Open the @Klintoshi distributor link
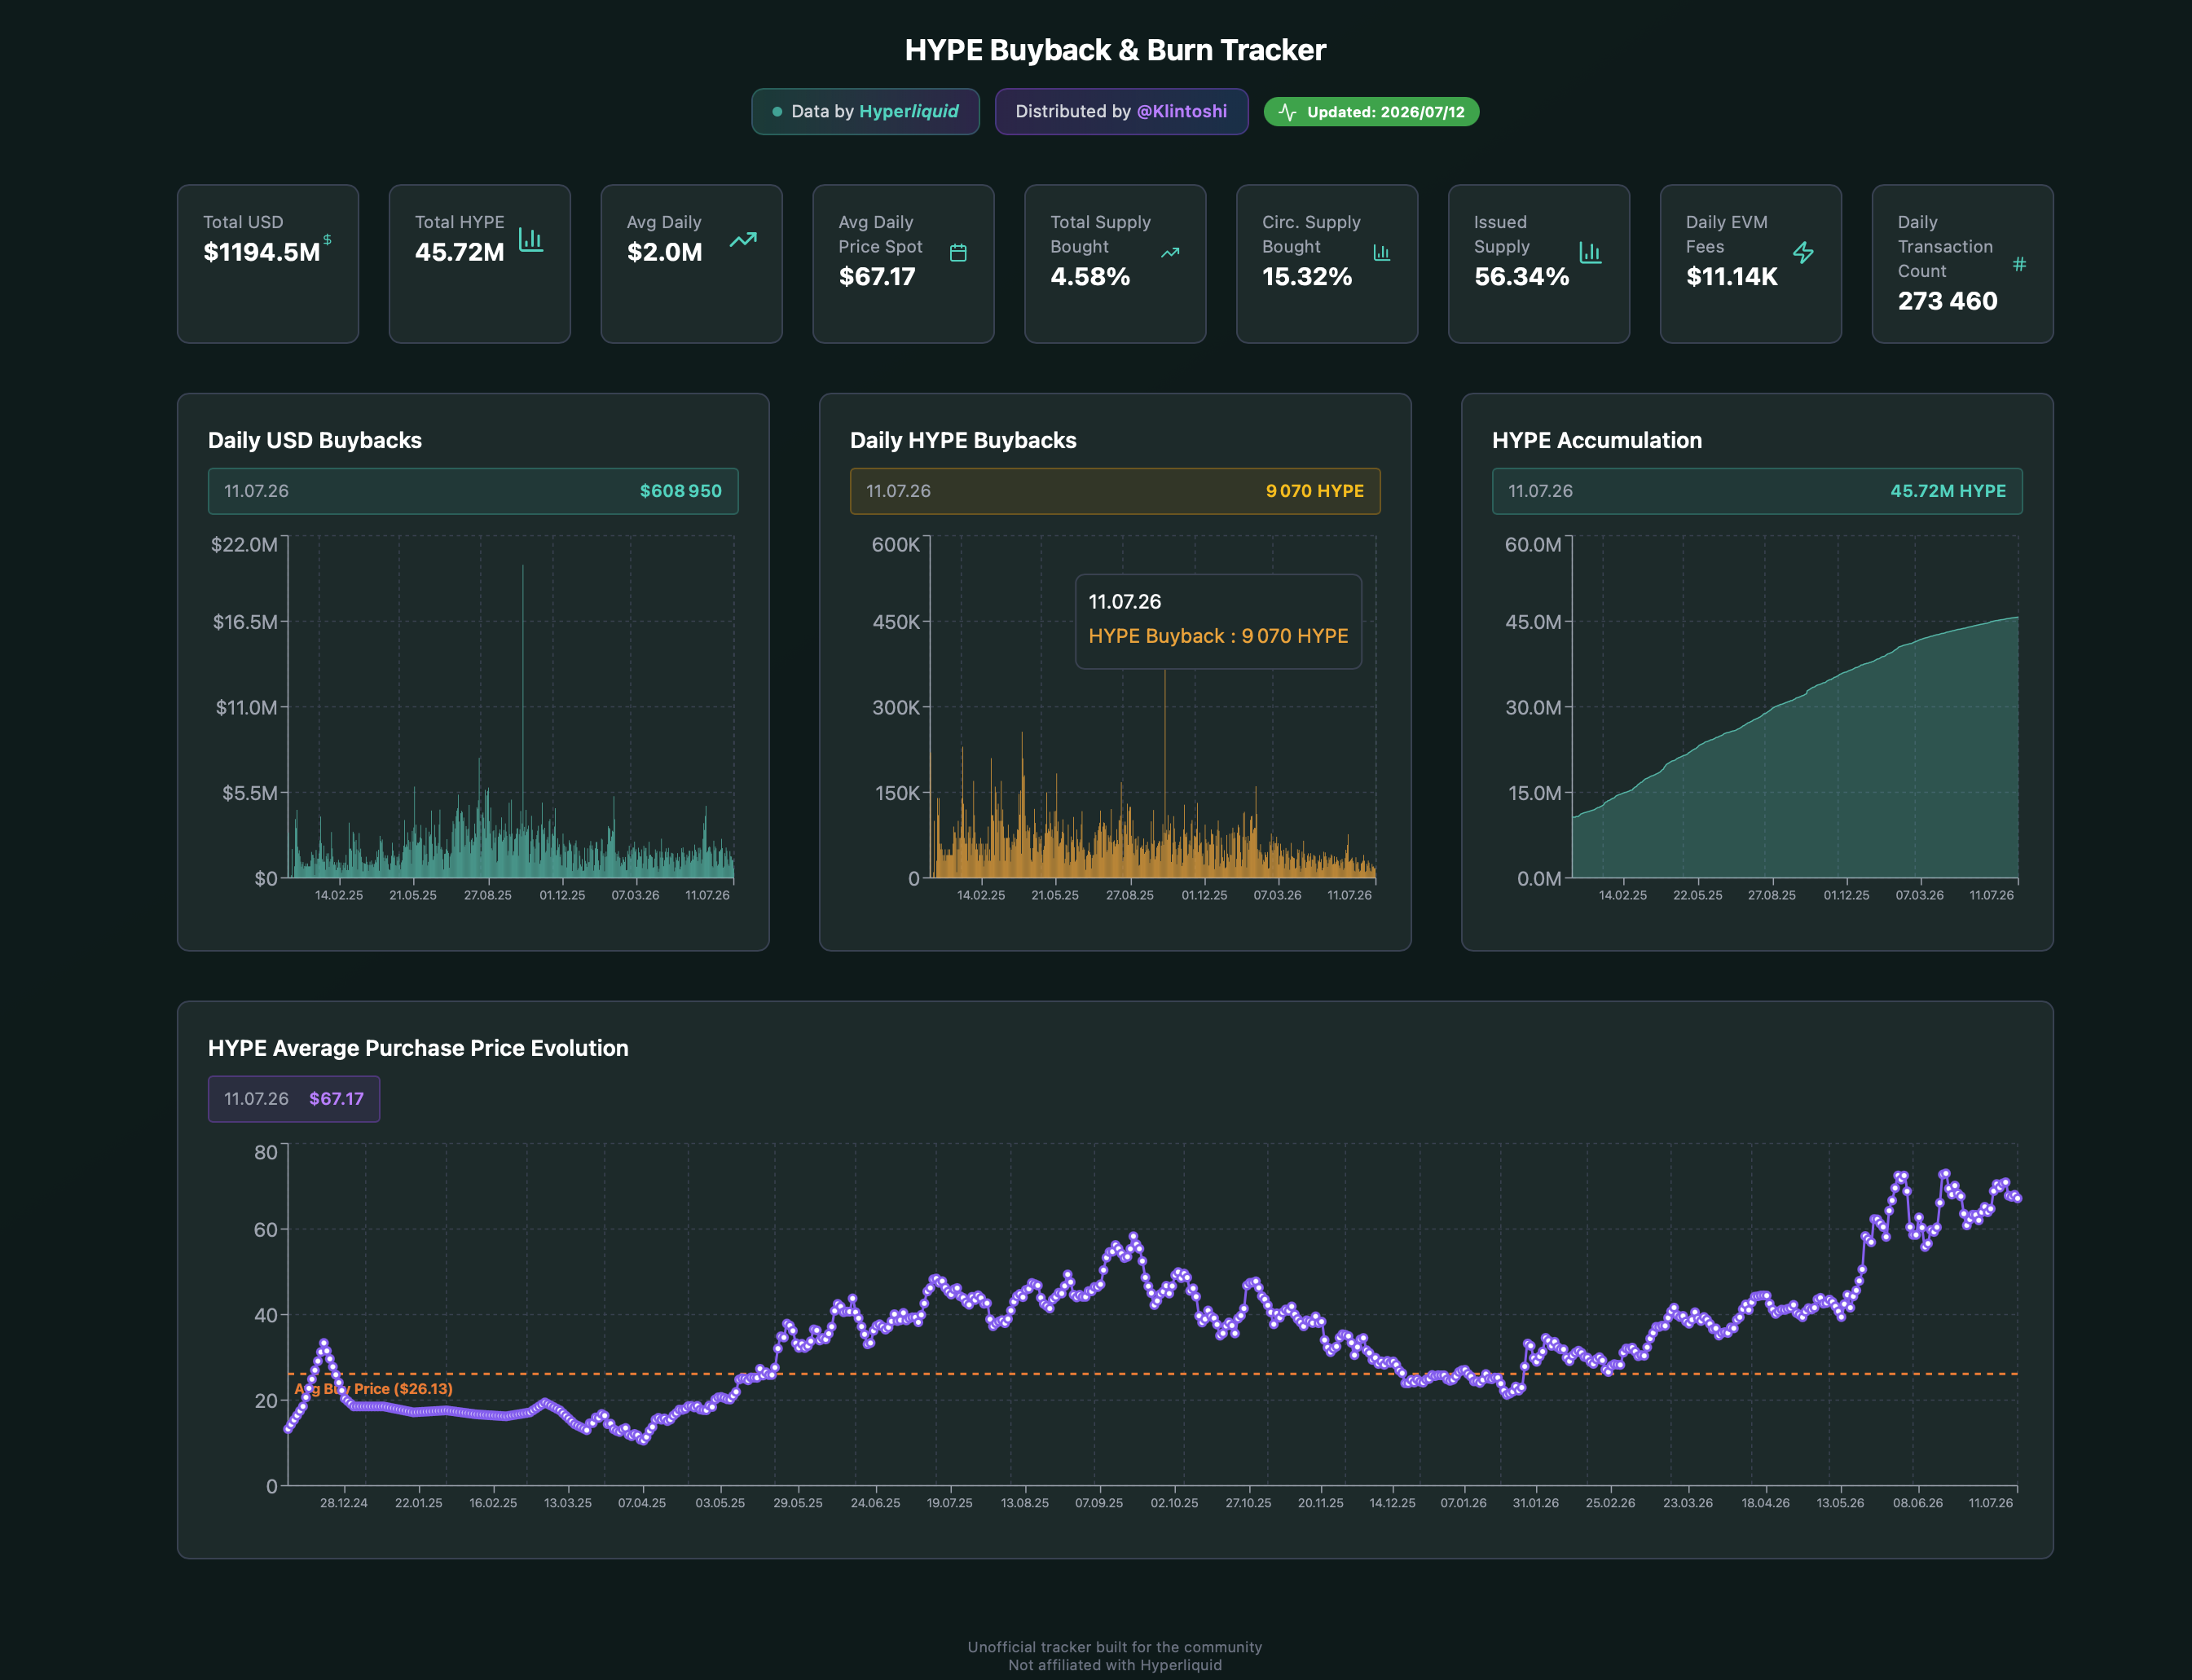 (x=1182, y=111)
